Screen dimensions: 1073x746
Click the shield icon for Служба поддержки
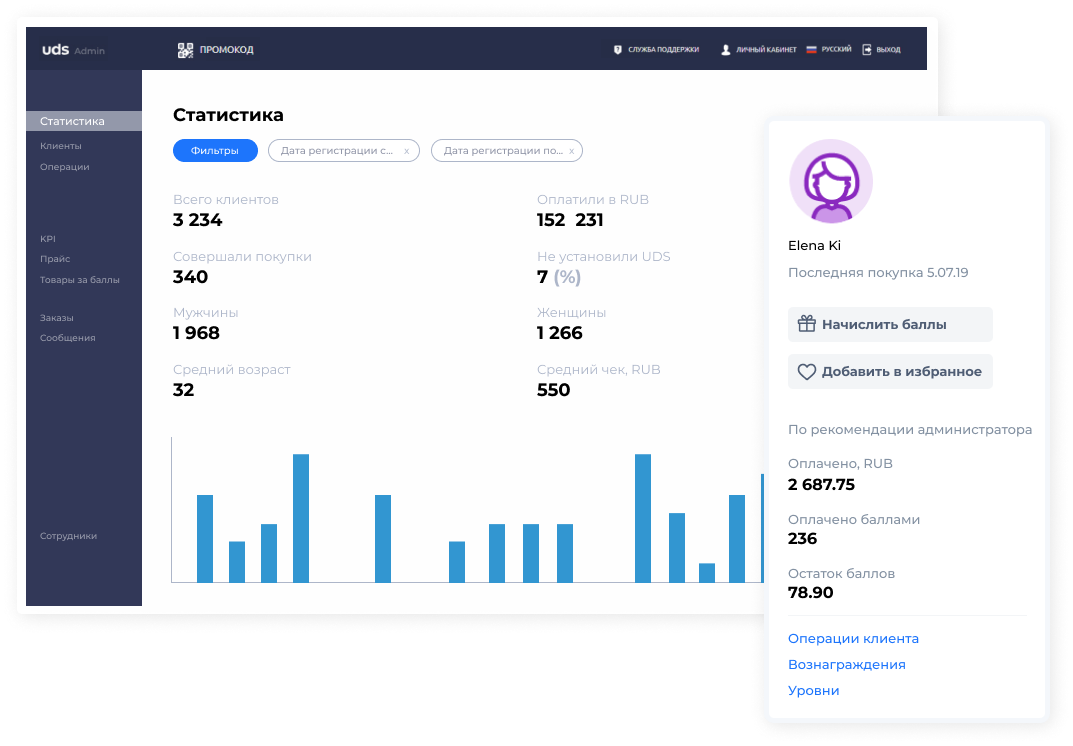click(x=617, y=50)
